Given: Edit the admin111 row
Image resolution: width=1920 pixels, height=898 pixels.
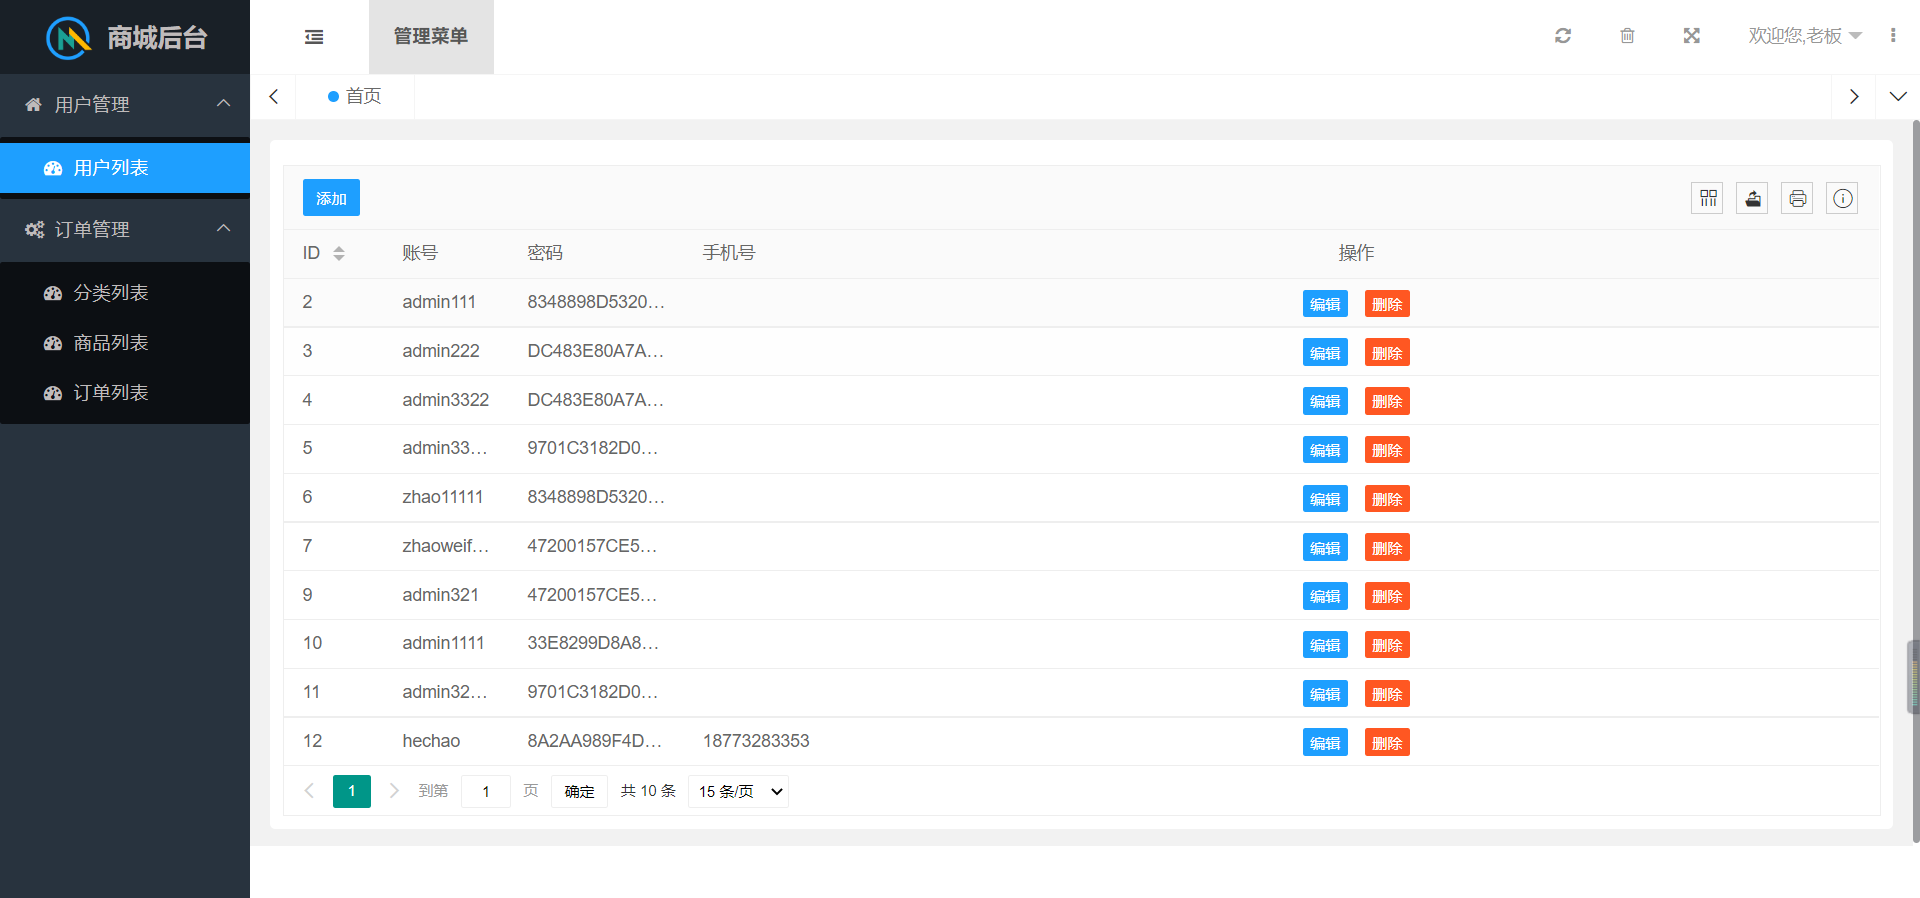Looking at the screenshot, I should click(1325, 304).
